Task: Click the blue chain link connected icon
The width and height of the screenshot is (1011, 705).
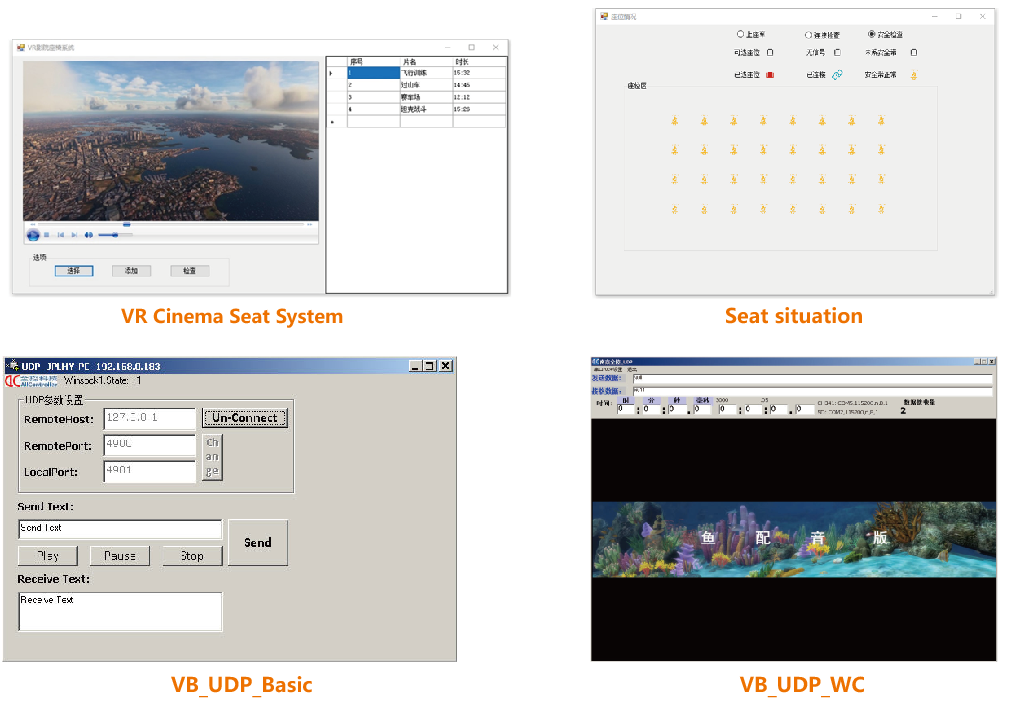Action: [x=837, y=75]
